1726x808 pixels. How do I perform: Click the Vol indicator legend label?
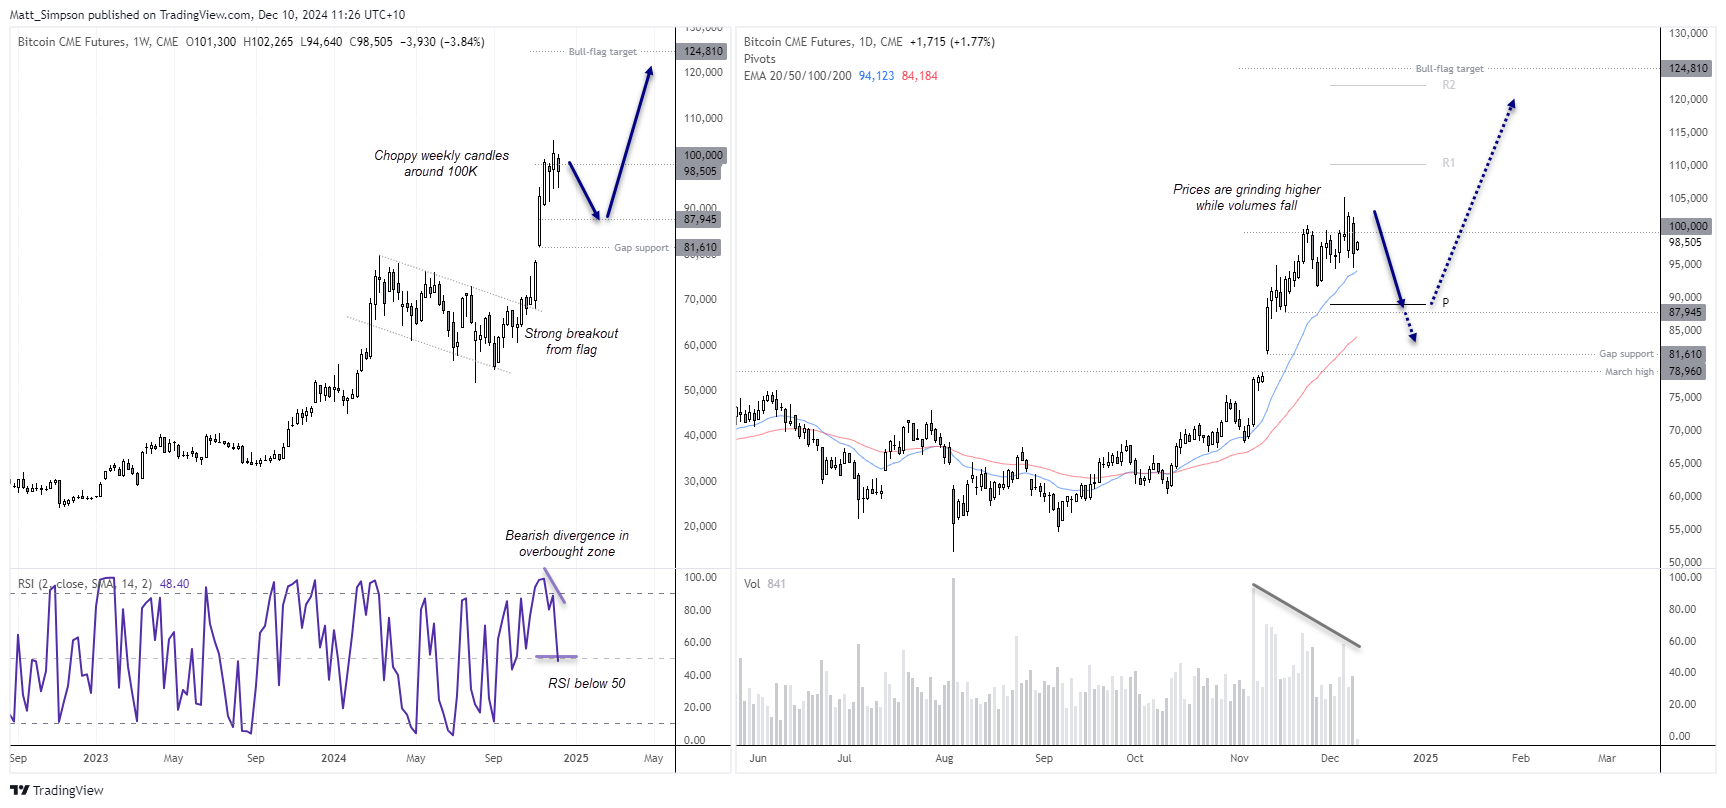coord(752,584)
